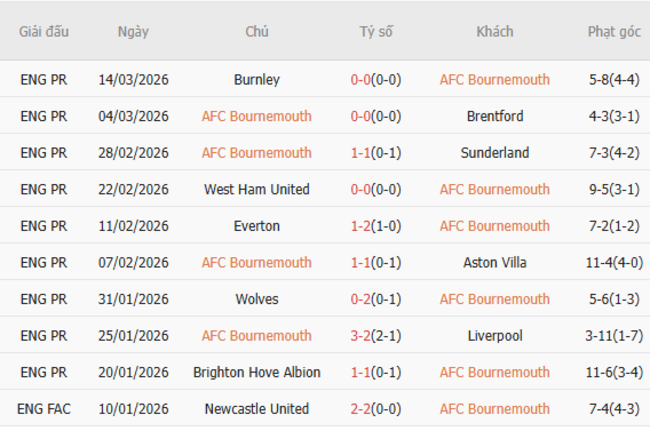Screen dimensions: 650x431
Task: Select the Sunderland away team
Action: coord(495,153)
